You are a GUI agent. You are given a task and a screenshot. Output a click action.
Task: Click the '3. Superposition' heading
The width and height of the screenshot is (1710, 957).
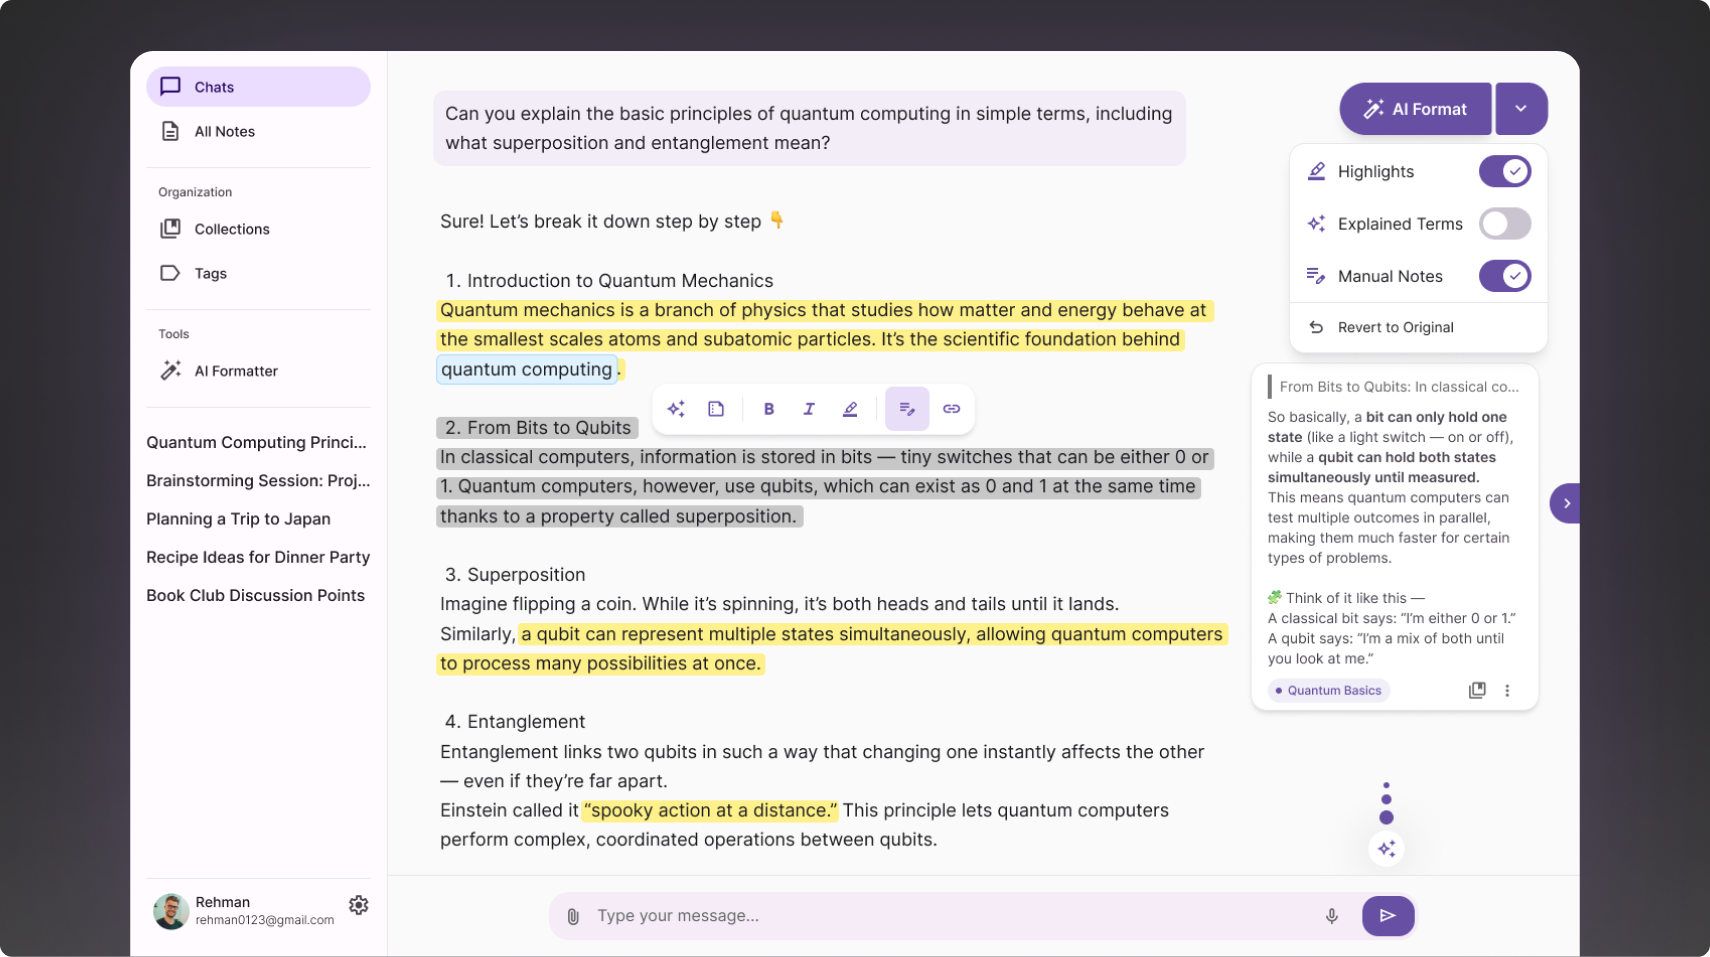[x=515, y=575]
